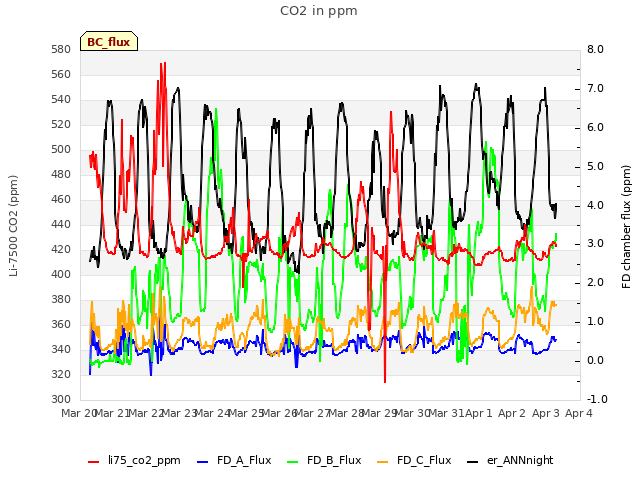Toggle er_ANNnight legend entry

tap(510, 460)
